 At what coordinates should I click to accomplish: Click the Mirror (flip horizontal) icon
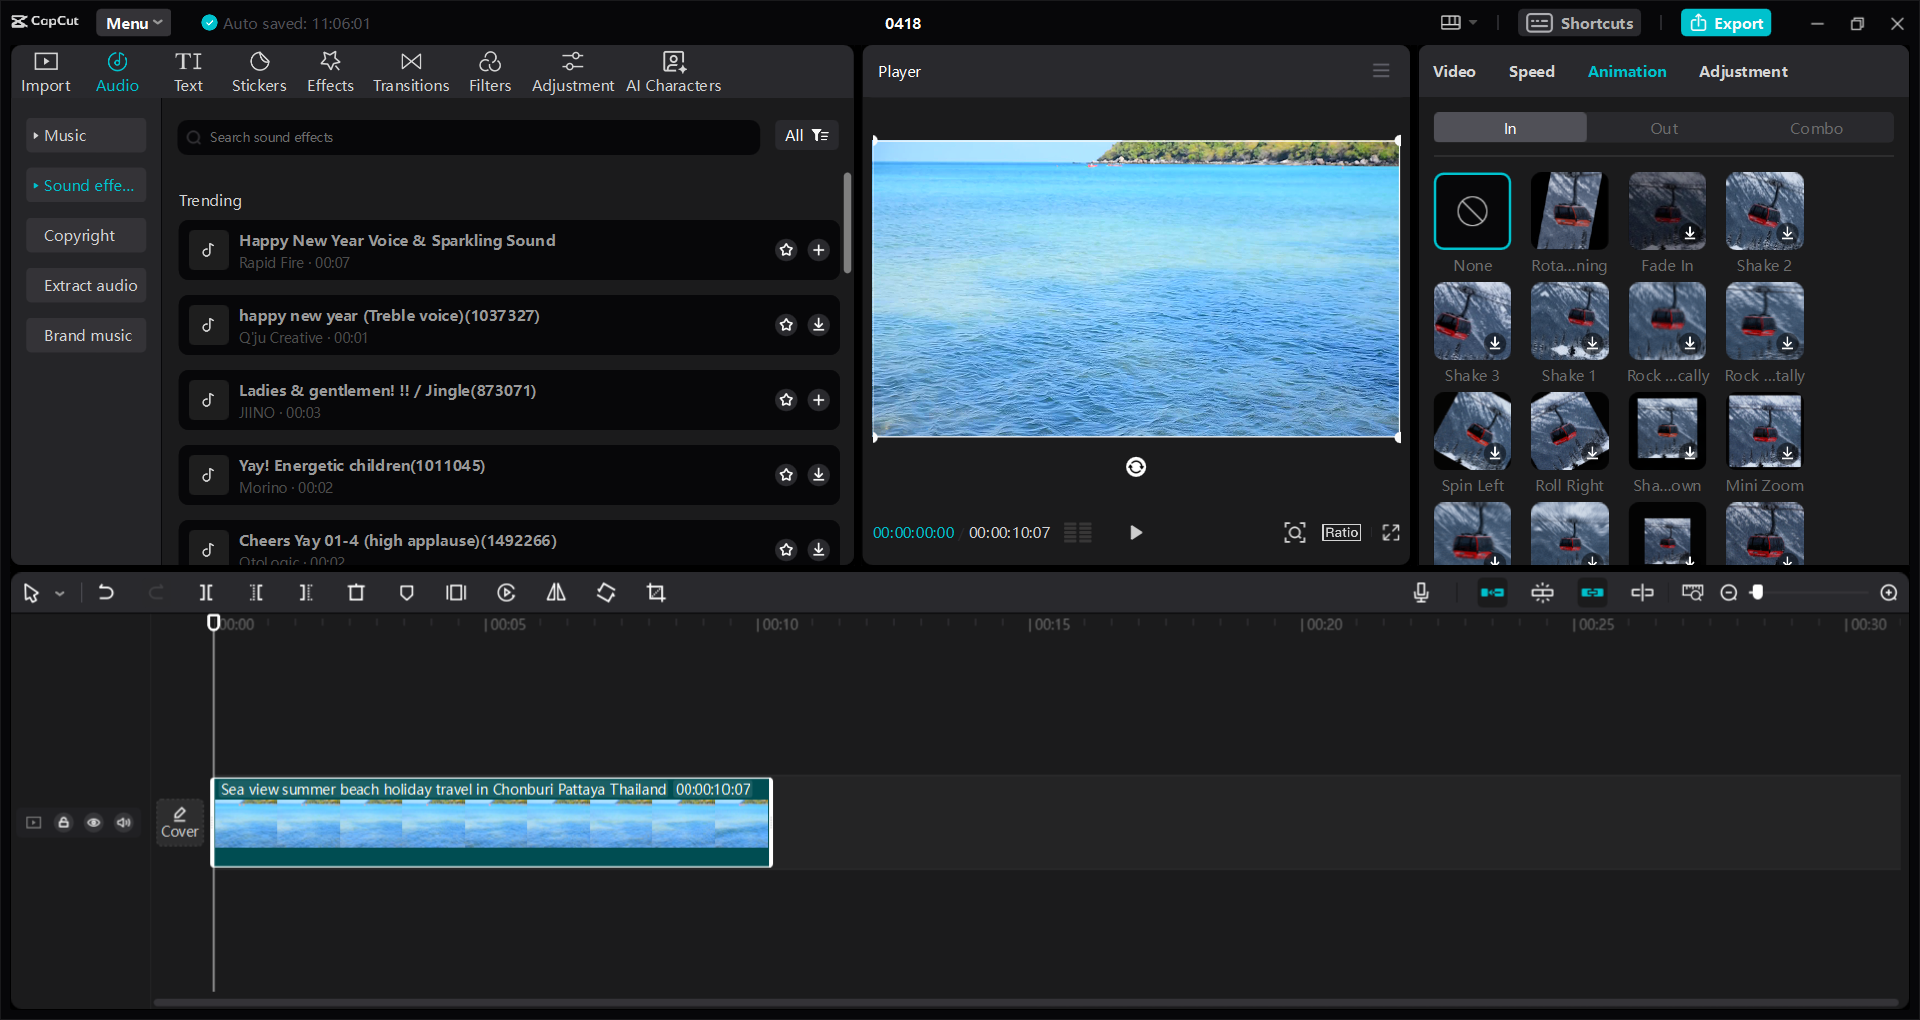[556, 592]
